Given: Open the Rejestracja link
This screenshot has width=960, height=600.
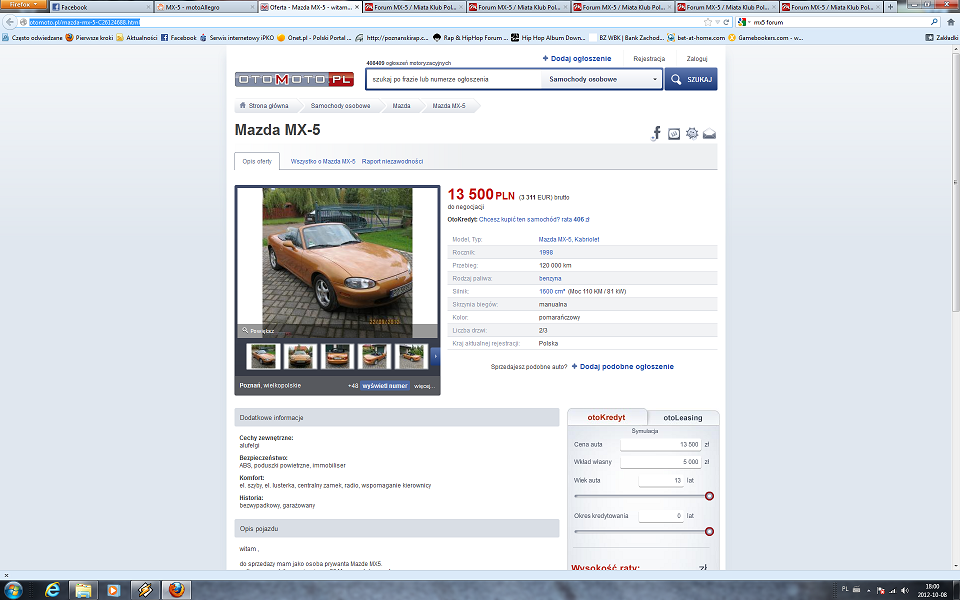Looking at the screenshot, I should pos(649,59).
